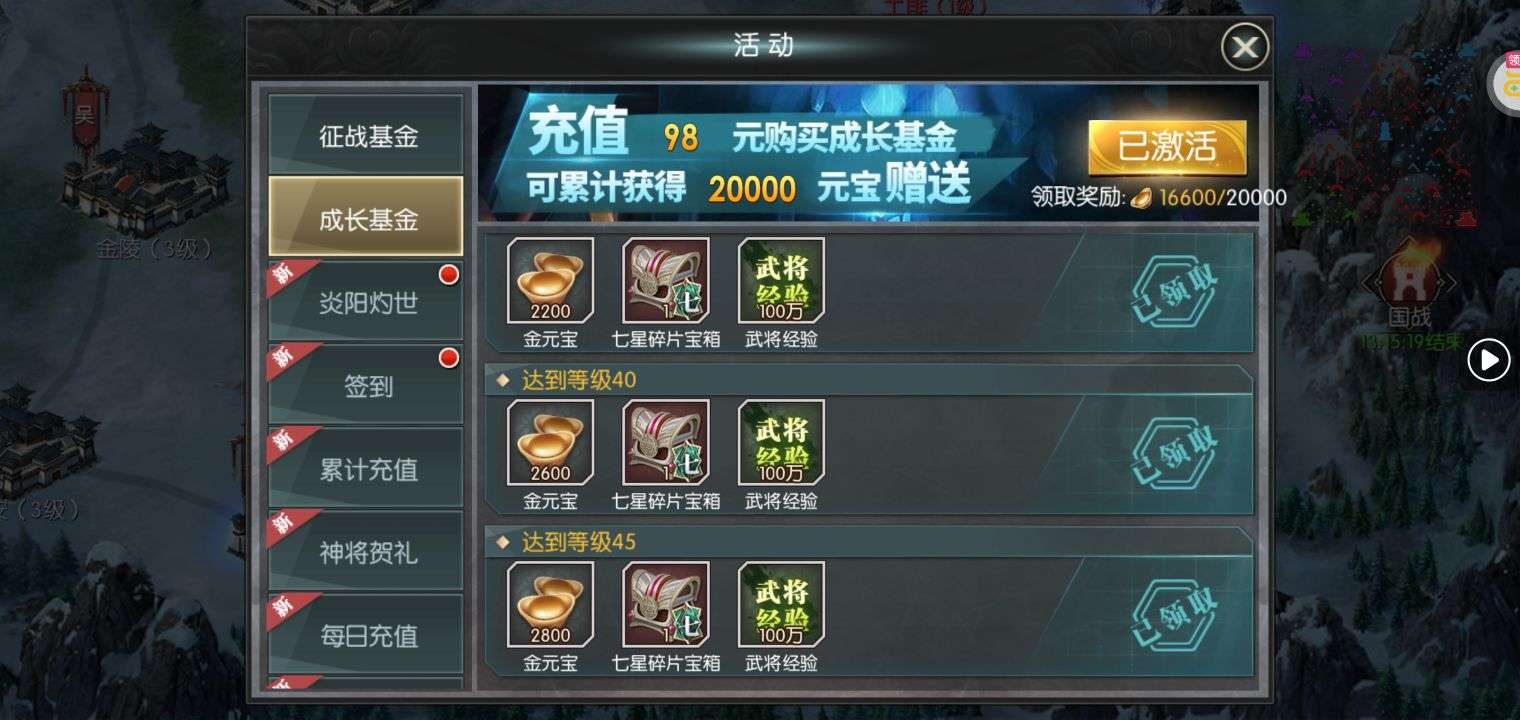Close the 活动 dialog window
The image size is (1520, 720).
[1245, 47]
